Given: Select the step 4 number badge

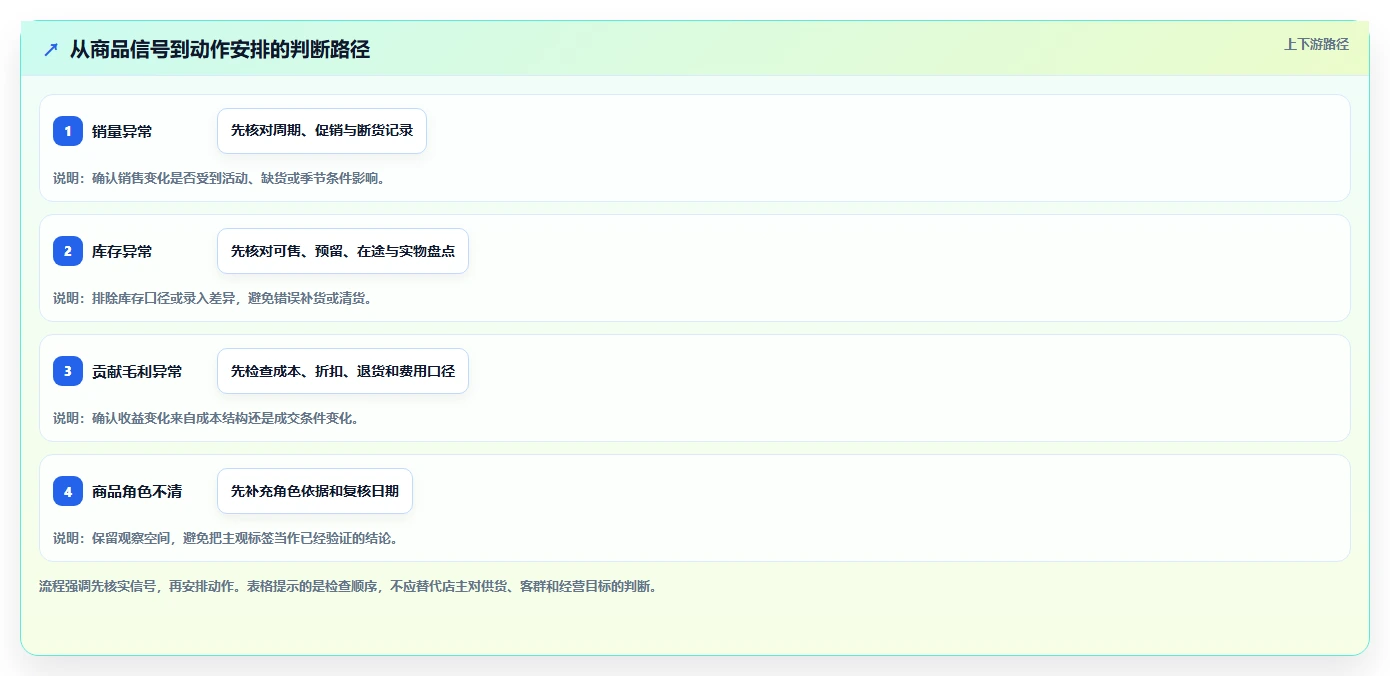Looking at the screenshot, I should 68,491.
